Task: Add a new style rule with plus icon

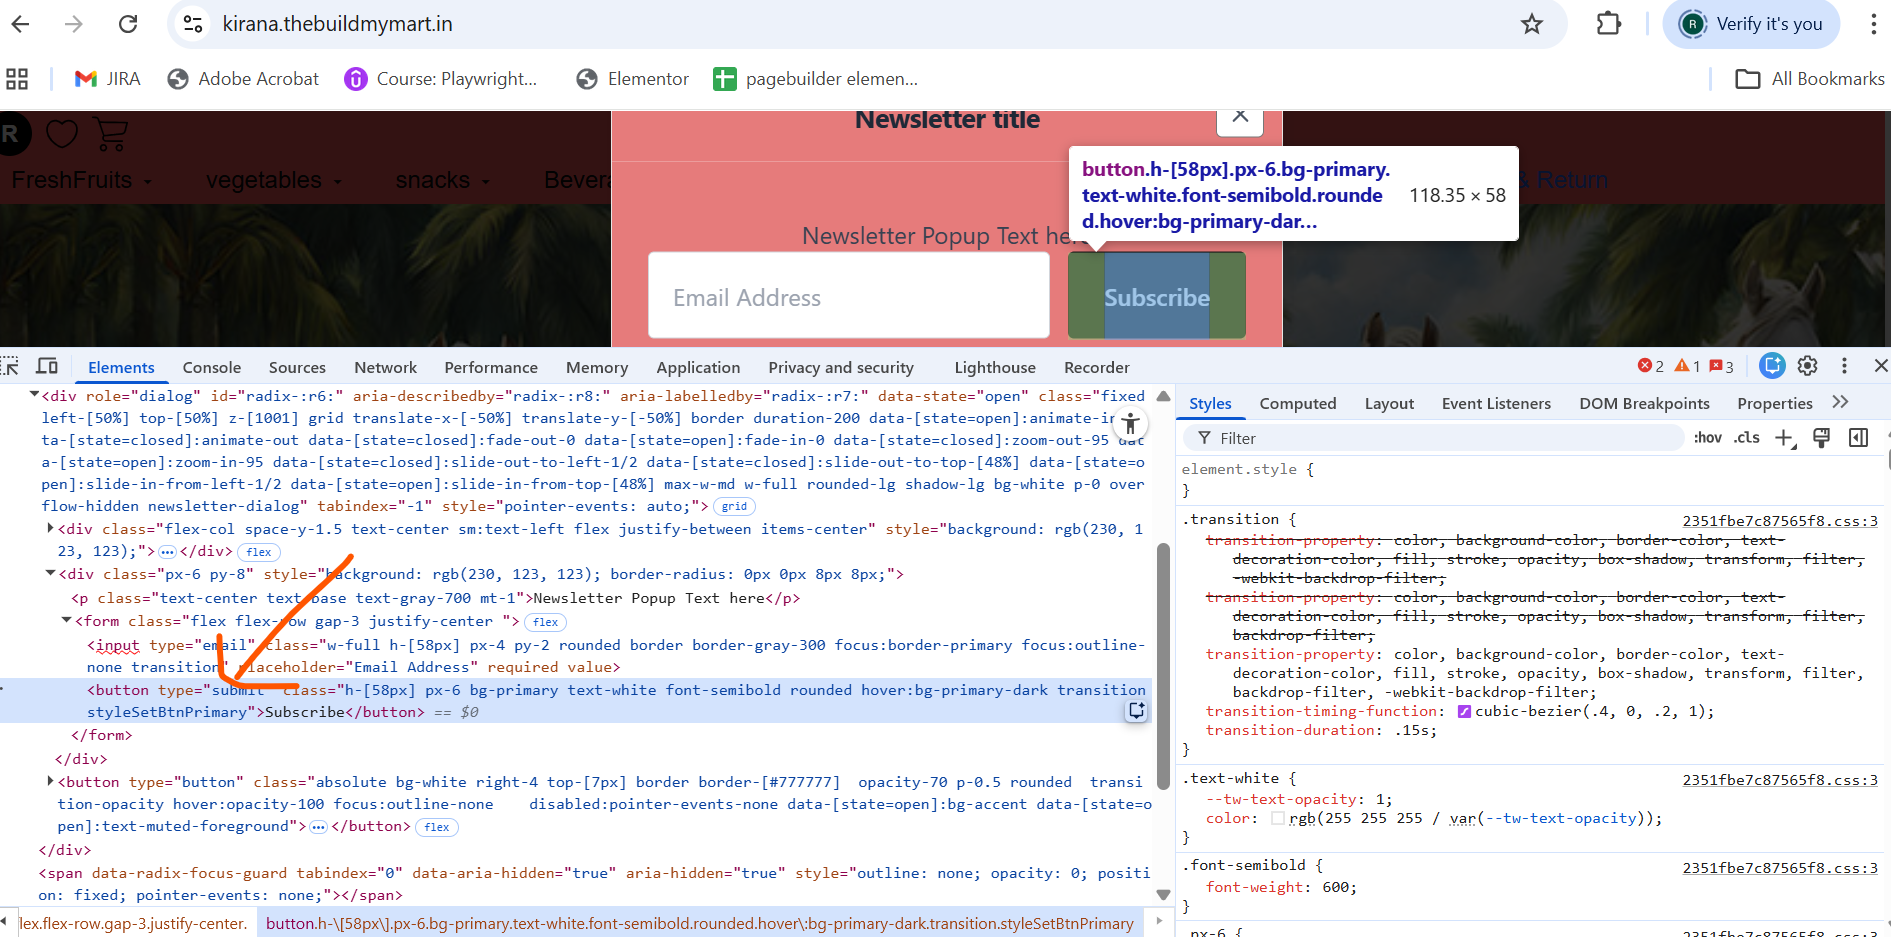Action: pos(1785,438)
